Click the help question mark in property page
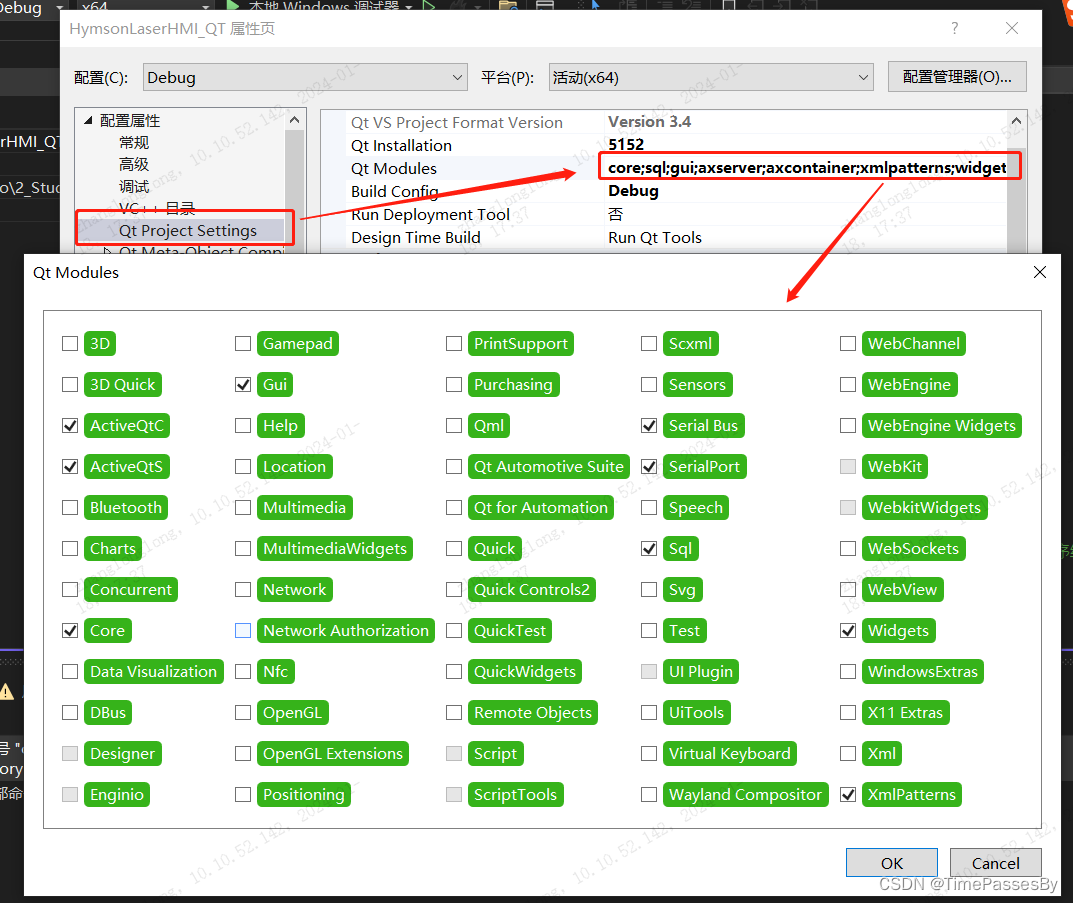 (954, 29)
